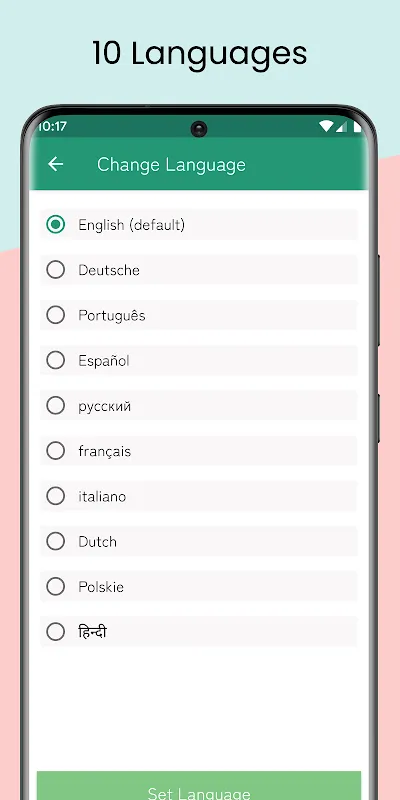Click the 10 Languages heading
400x800 pixels.
199,54
